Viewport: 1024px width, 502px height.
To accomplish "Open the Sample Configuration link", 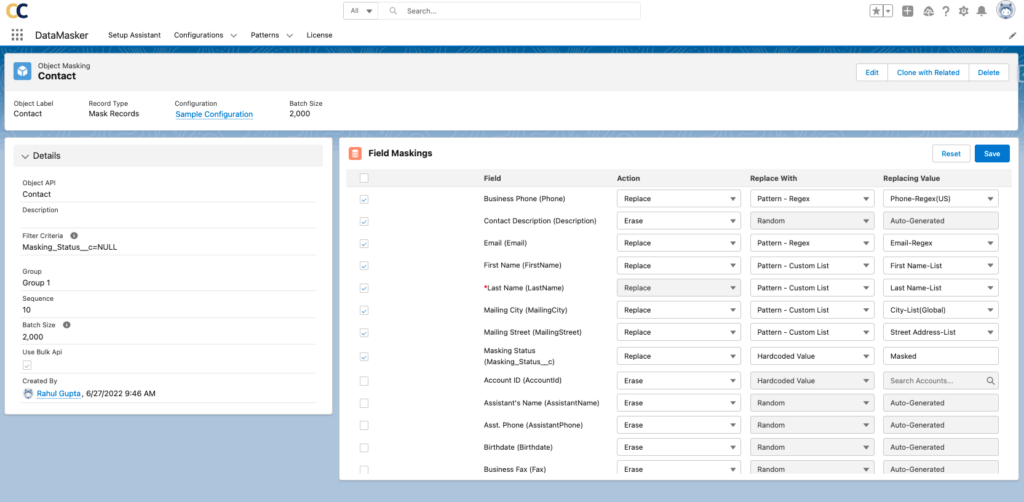I will (214, 114).
